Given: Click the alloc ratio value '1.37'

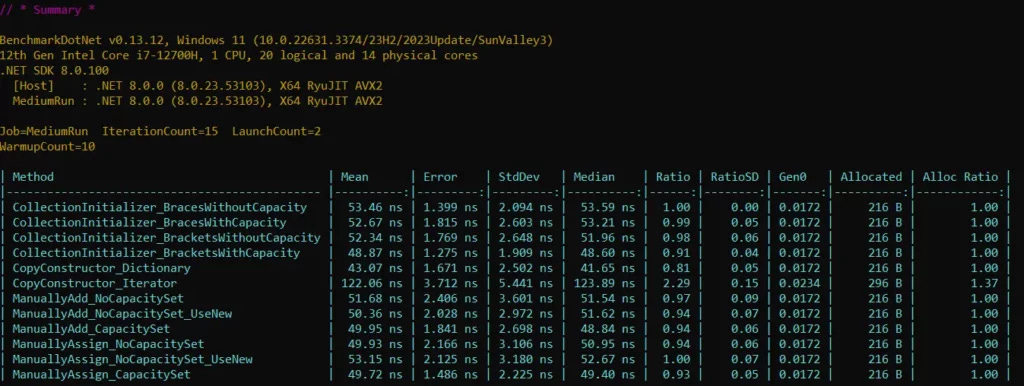Looking at the screenshot, I should [984, 283].
